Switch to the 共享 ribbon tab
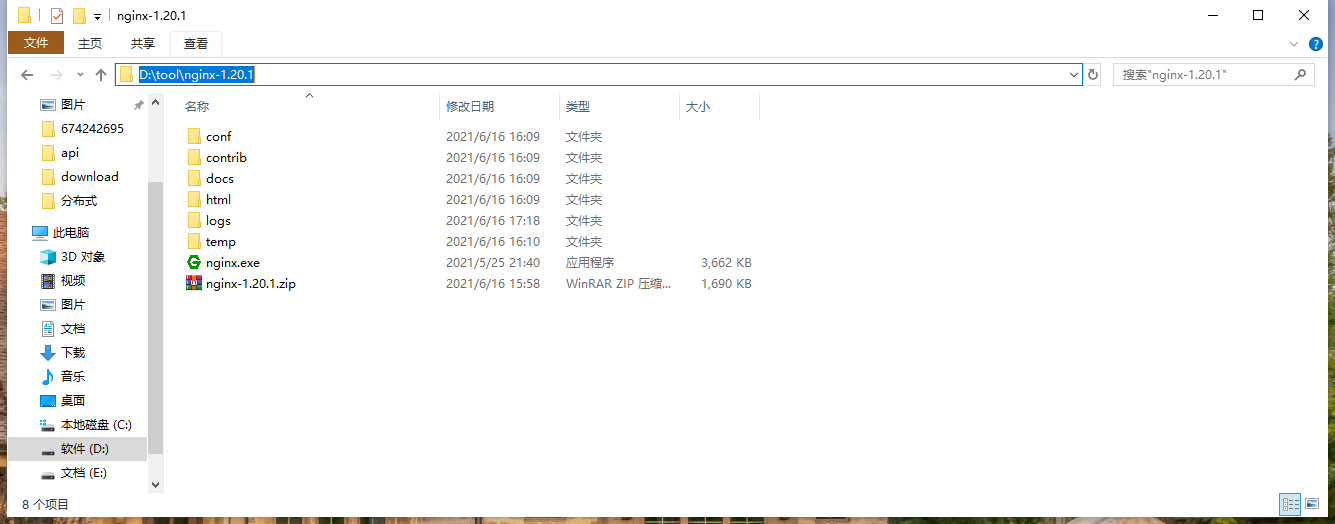The image size is (1335, 524). [143, 43]
